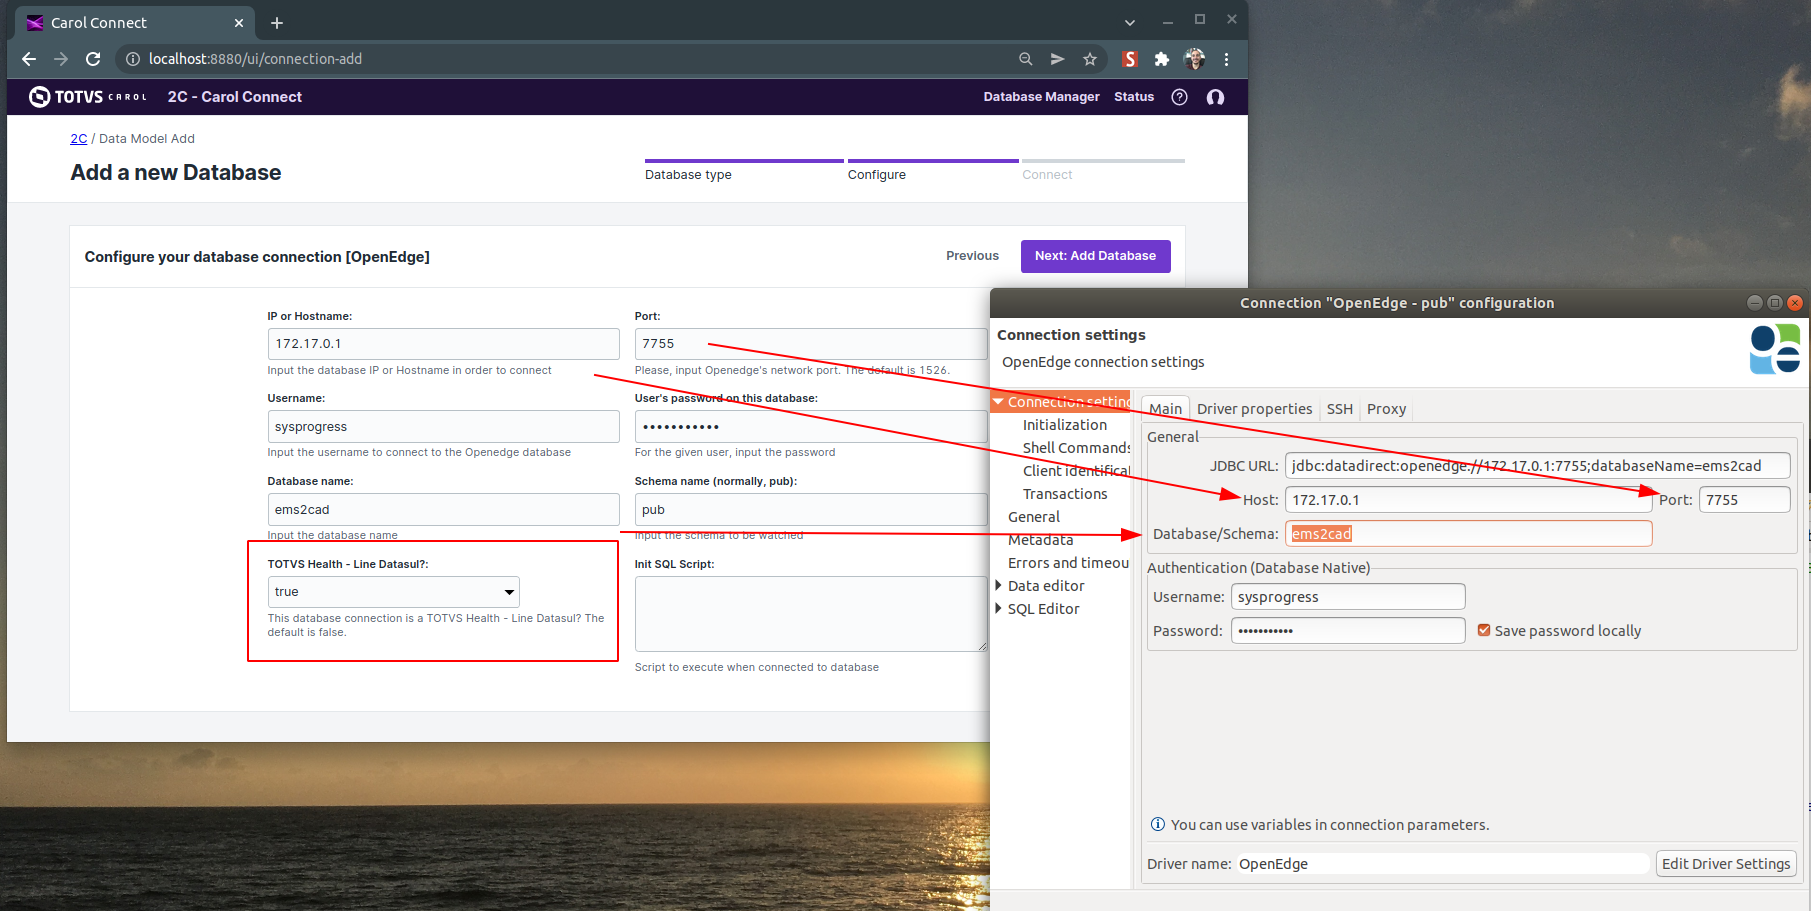Viewport: 1811px width, 911px height.
Task: Click the Database name input field
Action: pos(443,510)
